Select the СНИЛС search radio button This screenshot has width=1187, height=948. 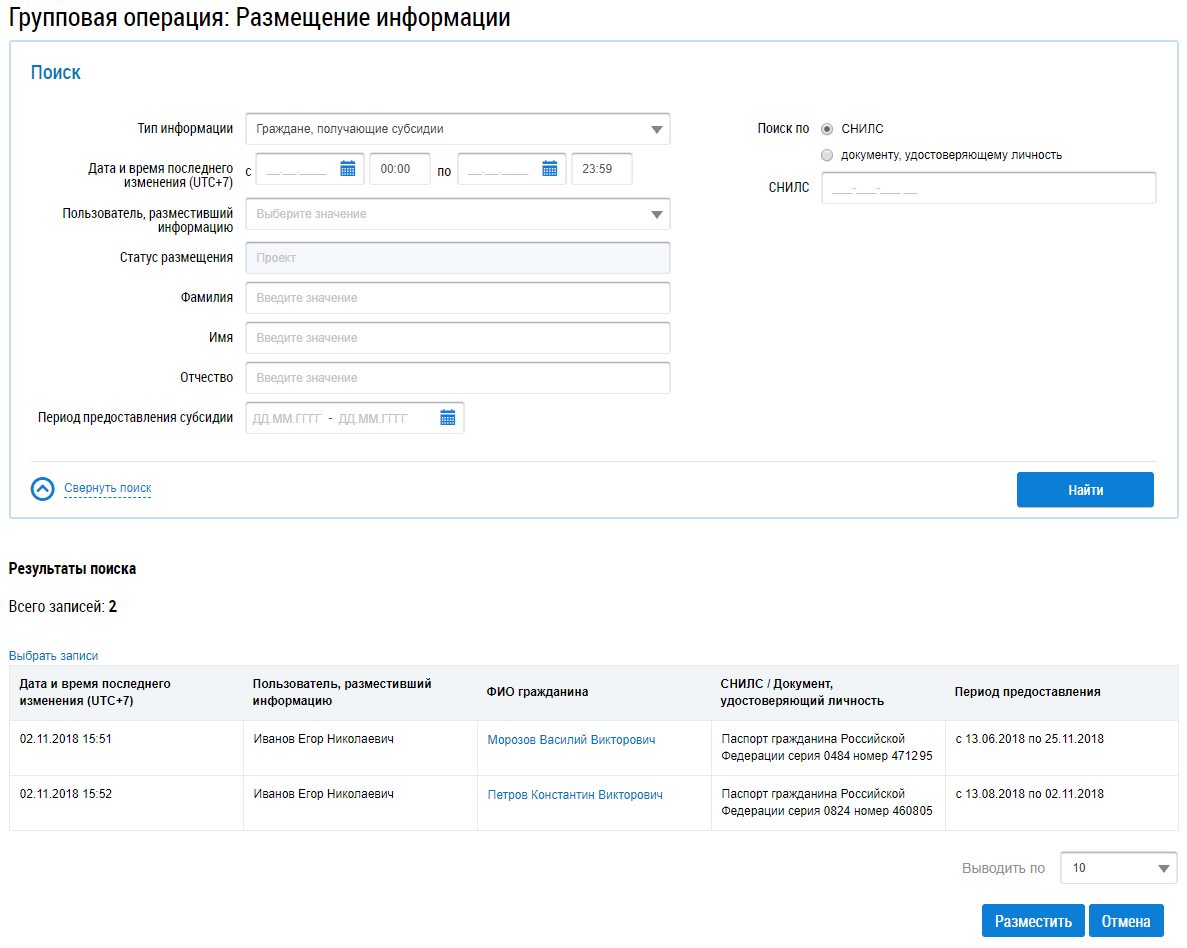pos(827,129)
